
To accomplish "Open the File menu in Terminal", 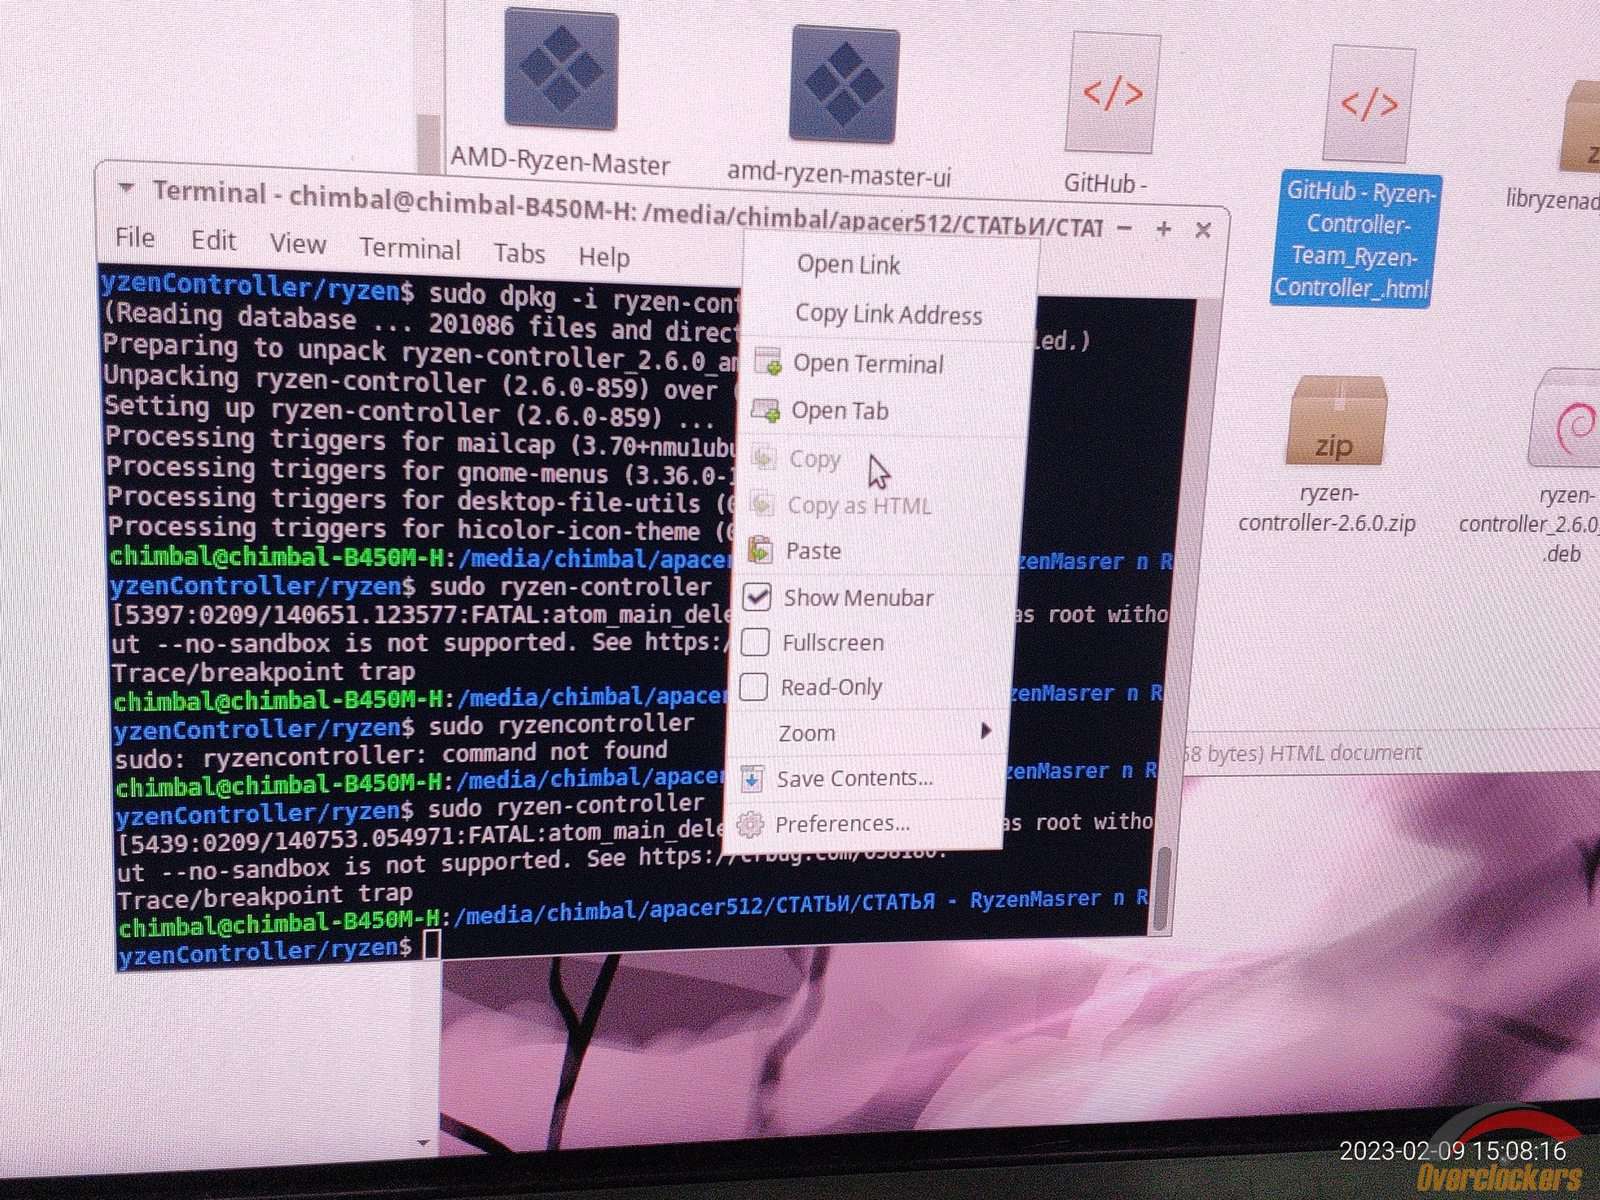I will tap(135, 237).
